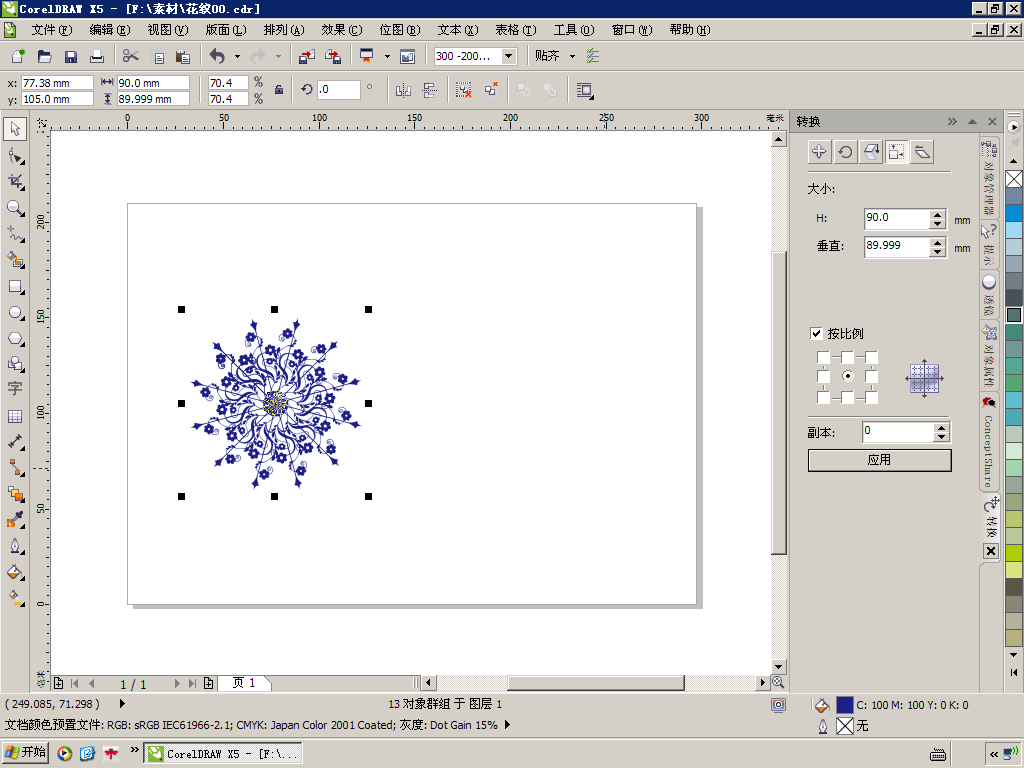Select the Outline pen tool
The height and width of the screenshot is (768, 1024).
tap(15, 546)
